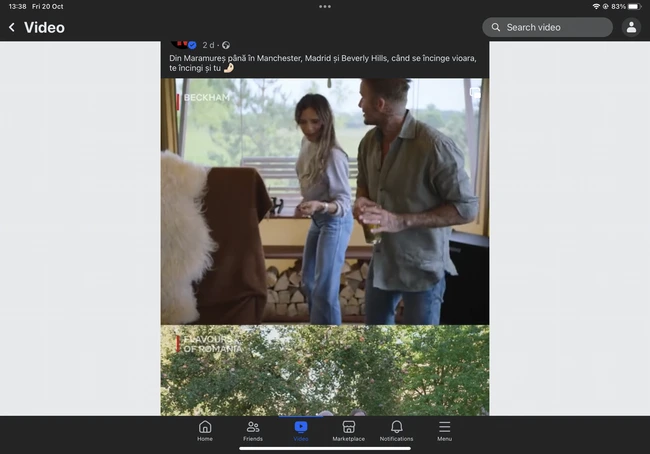Viewport: 650px width, 454px height.
Task: Open the Marketplace tab
Action: pyautogui.click(x=349, y=431)
